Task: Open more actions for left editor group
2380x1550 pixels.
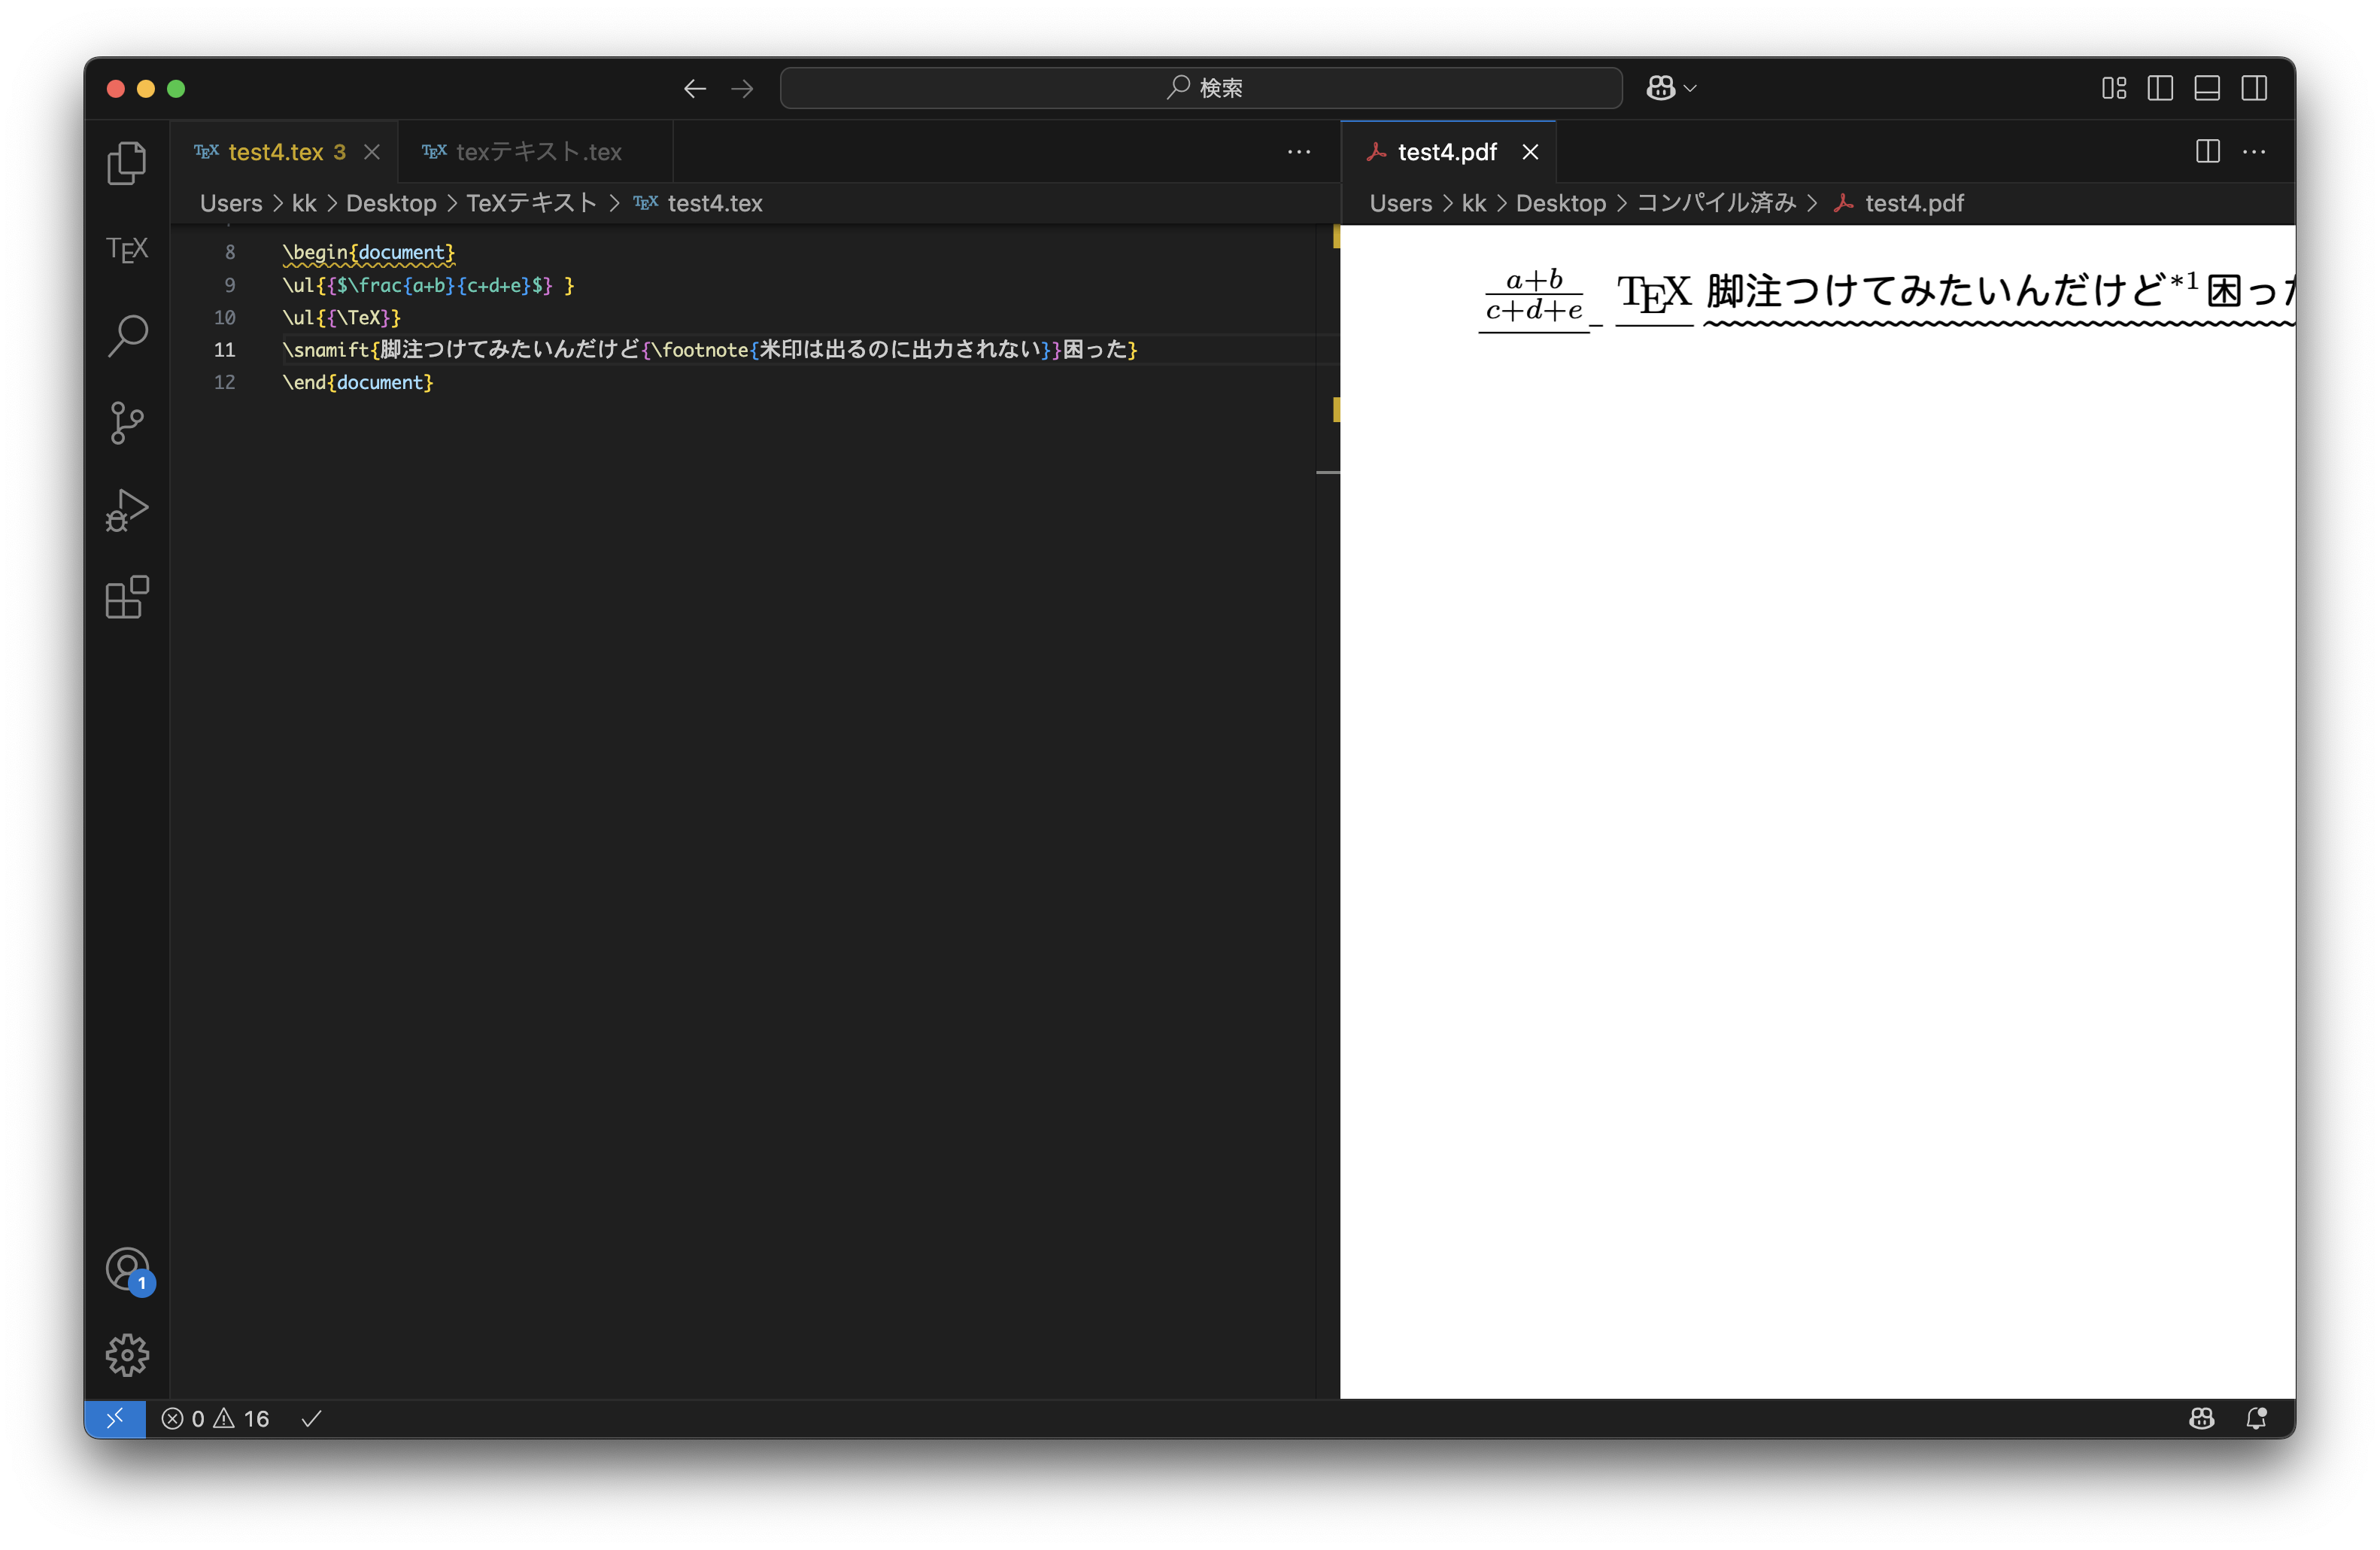Action: (x=1299, y=152)
